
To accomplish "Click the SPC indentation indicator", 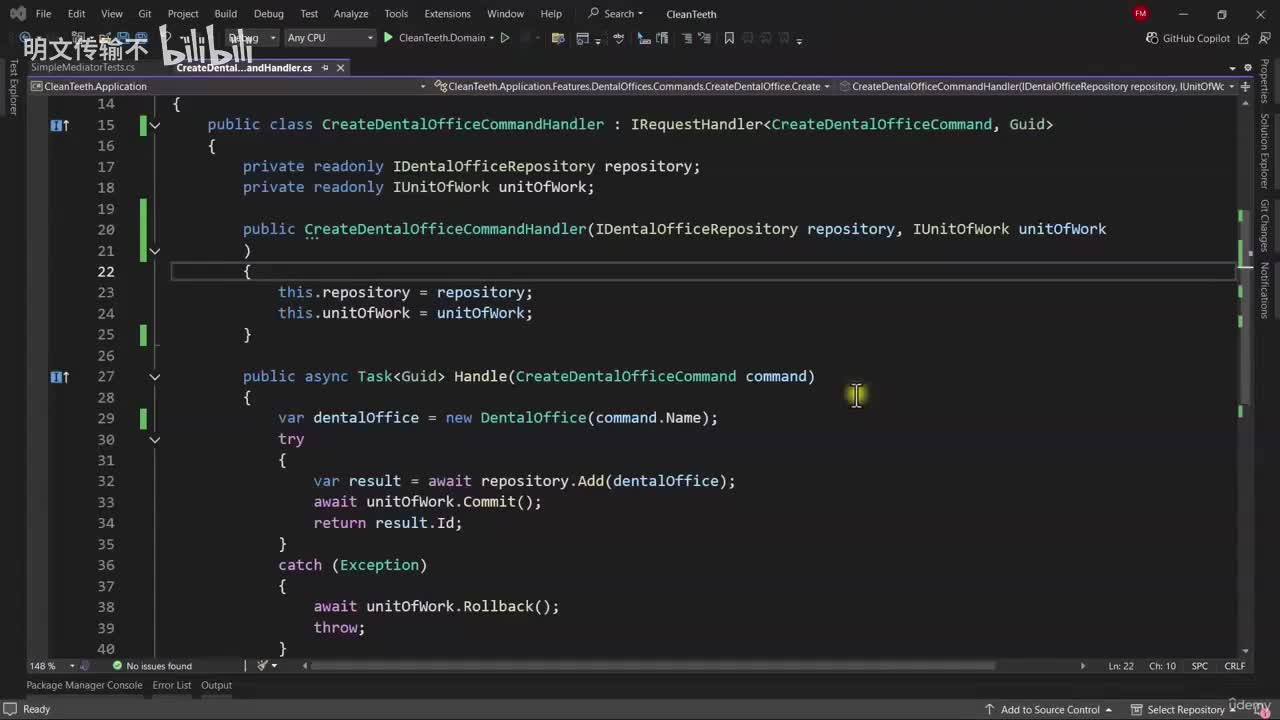I will tap(1200, 666).
